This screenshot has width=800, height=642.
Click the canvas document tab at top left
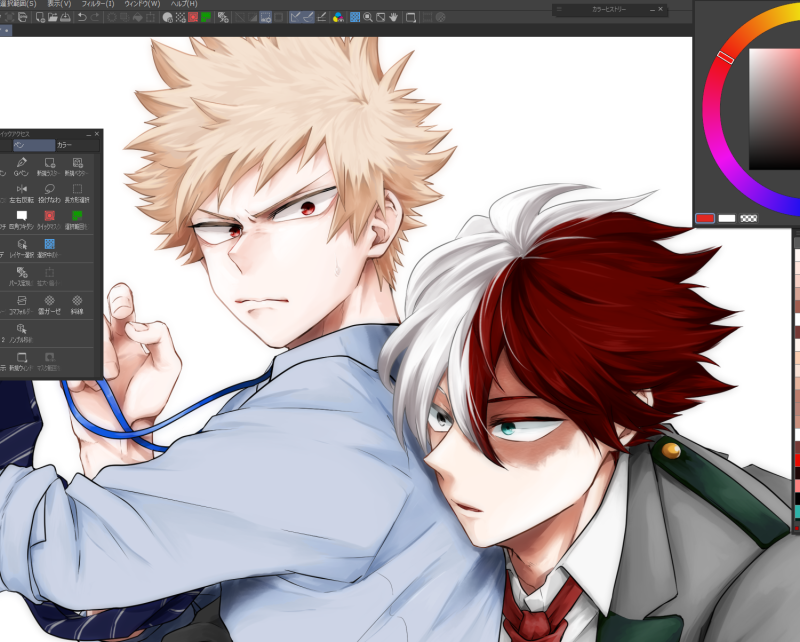[x=6, y=31]
